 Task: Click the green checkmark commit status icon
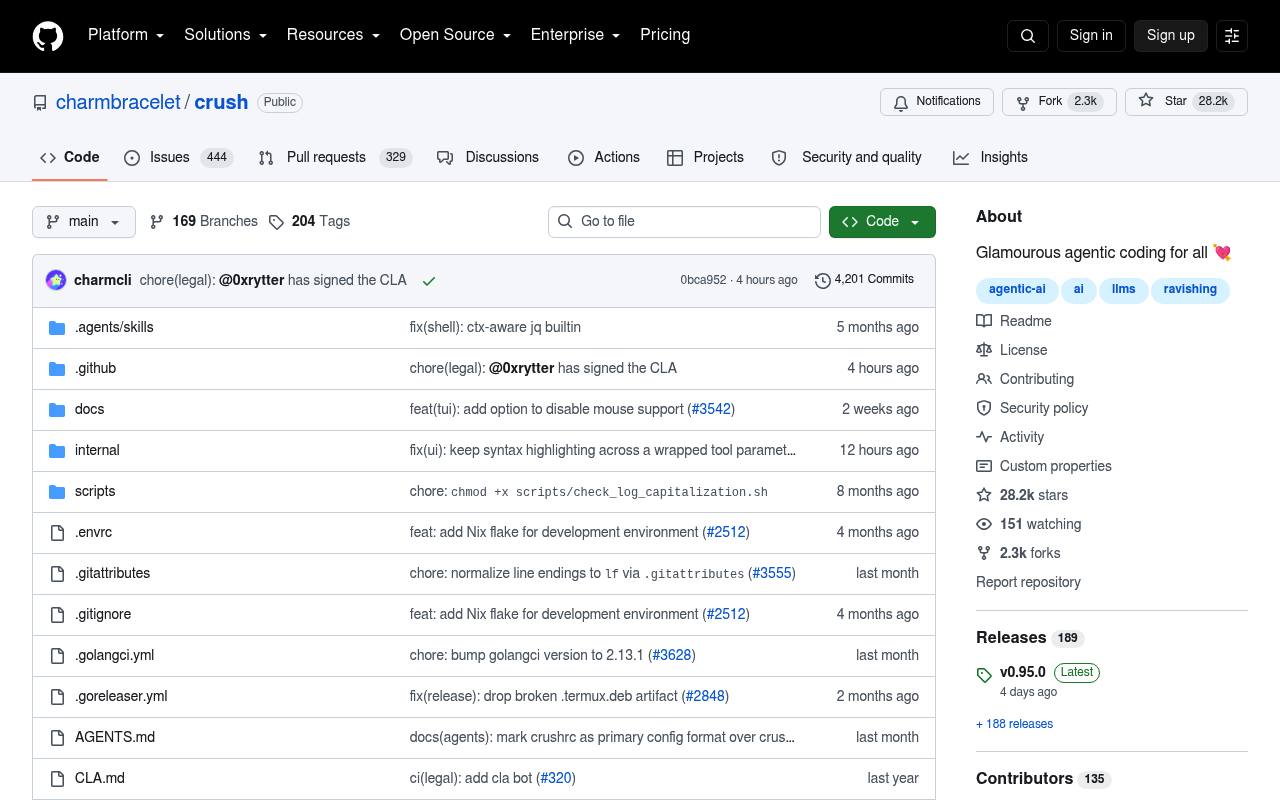429,281
